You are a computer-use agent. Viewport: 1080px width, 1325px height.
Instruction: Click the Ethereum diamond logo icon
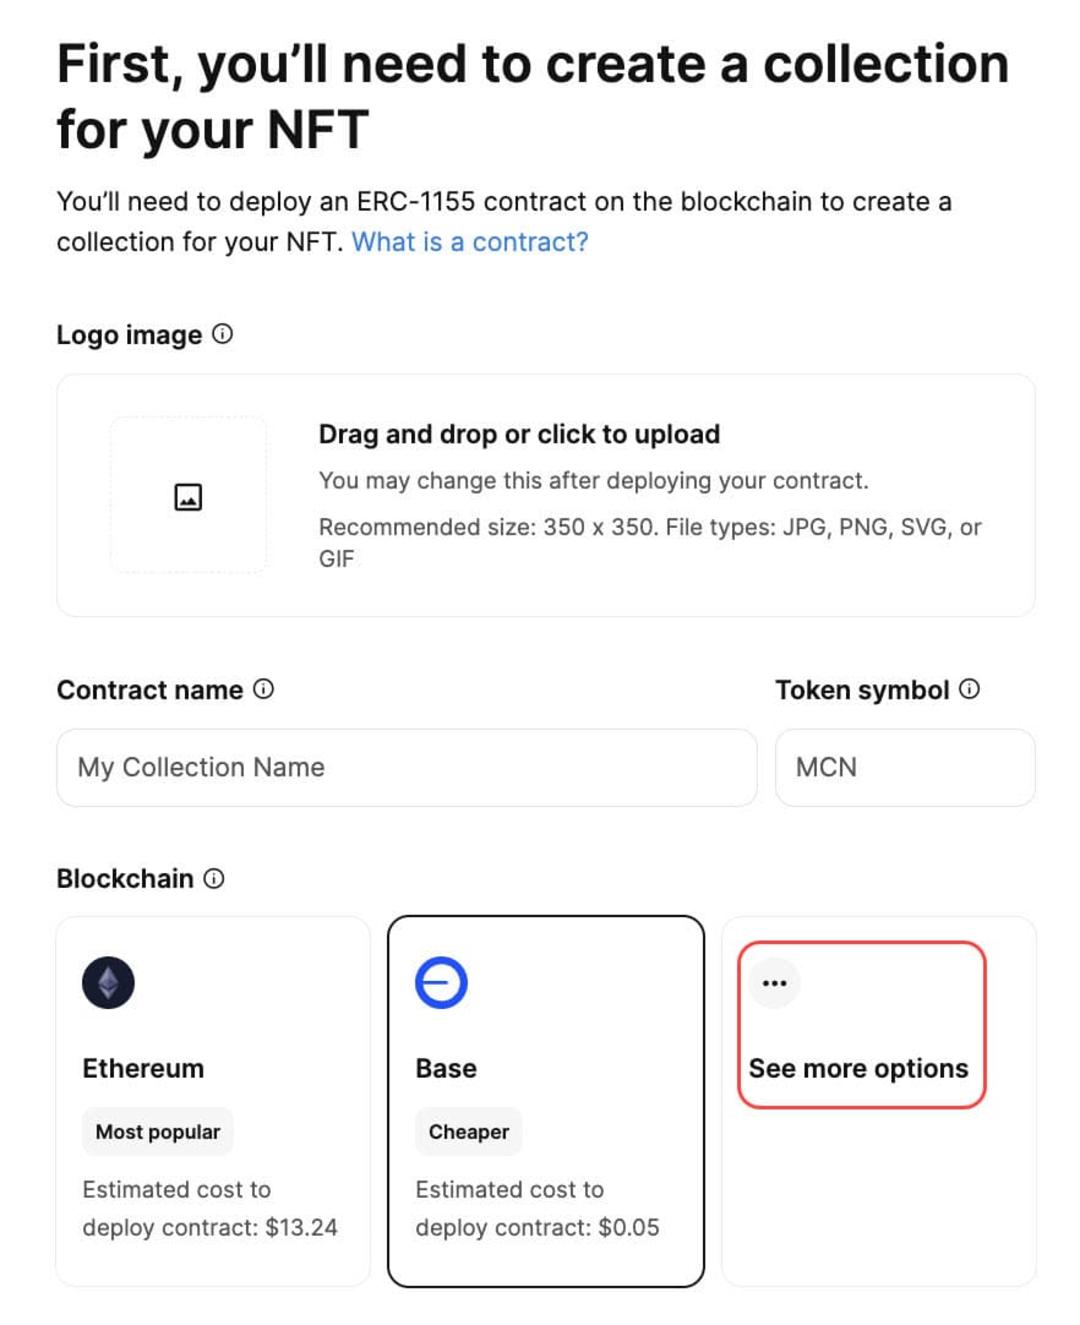pyautogui.click(x=108, y=983)
